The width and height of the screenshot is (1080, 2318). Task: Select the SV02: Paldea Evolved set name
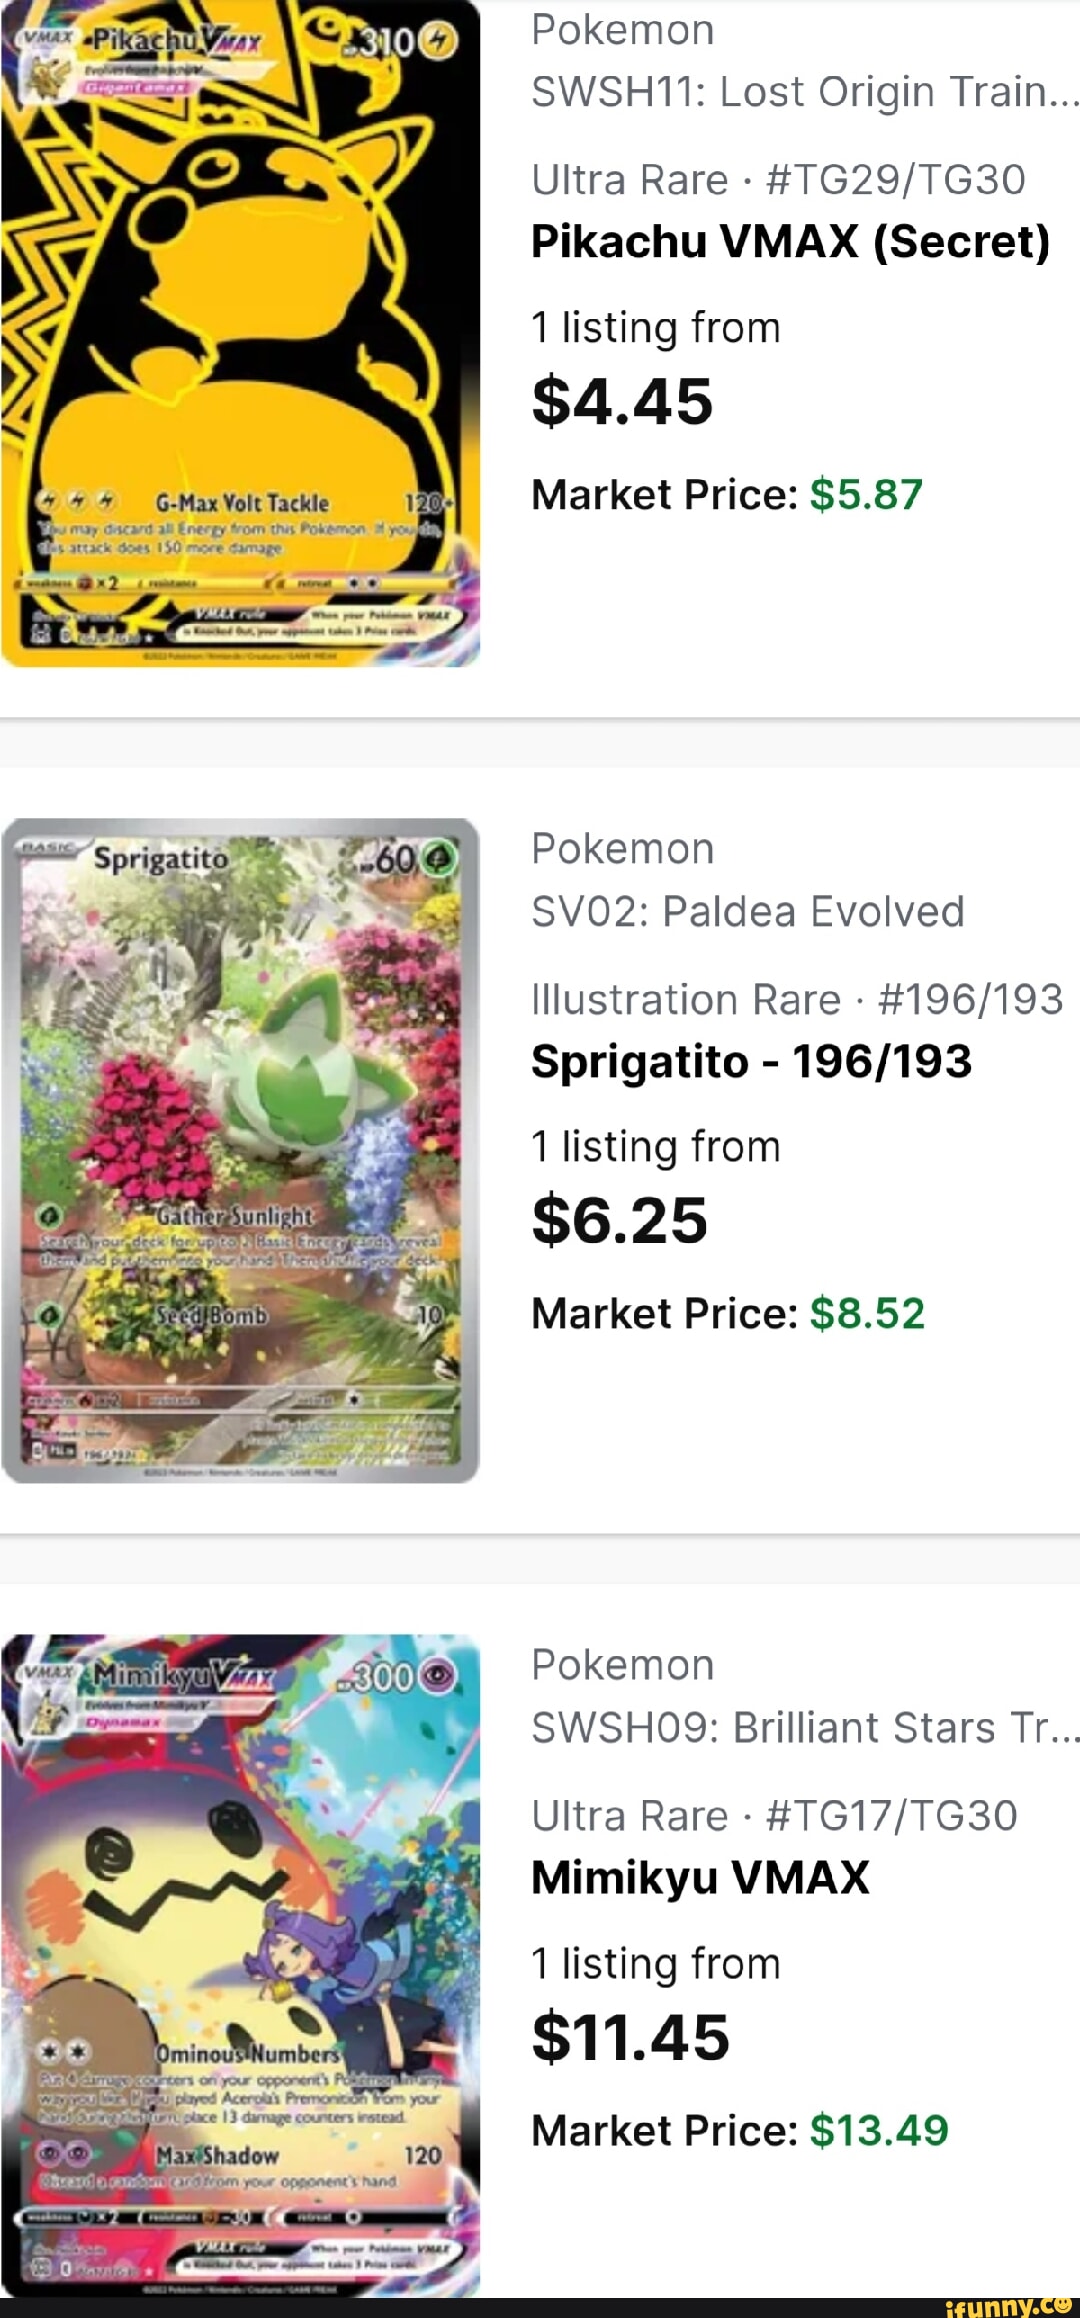pos(747,911)
